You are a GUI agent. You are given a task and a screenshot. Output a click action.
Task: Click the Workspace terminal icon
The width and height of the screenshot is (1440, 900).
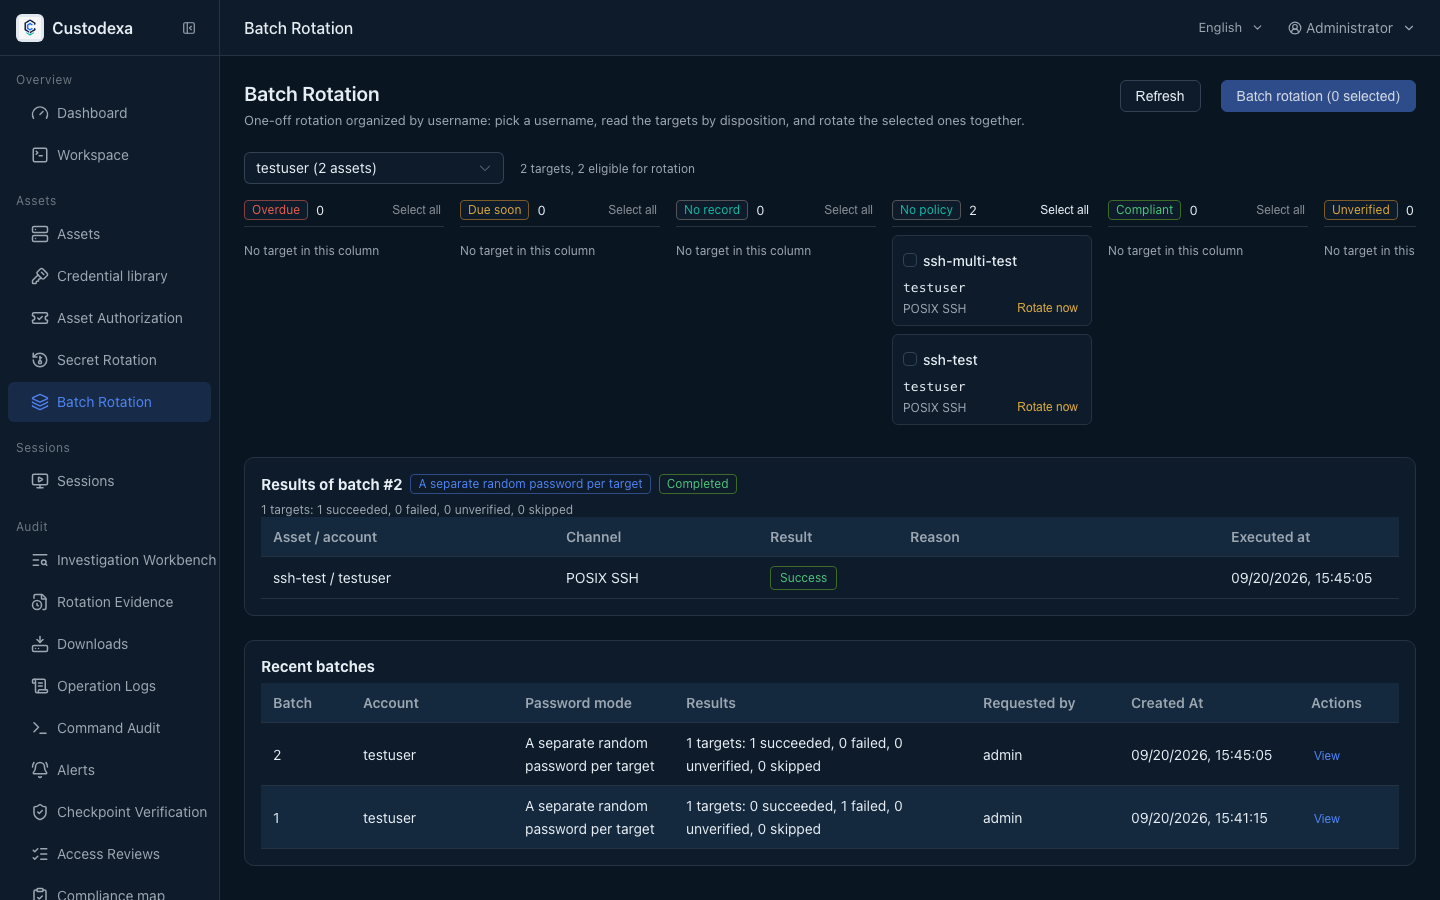[x=40, y=155]
